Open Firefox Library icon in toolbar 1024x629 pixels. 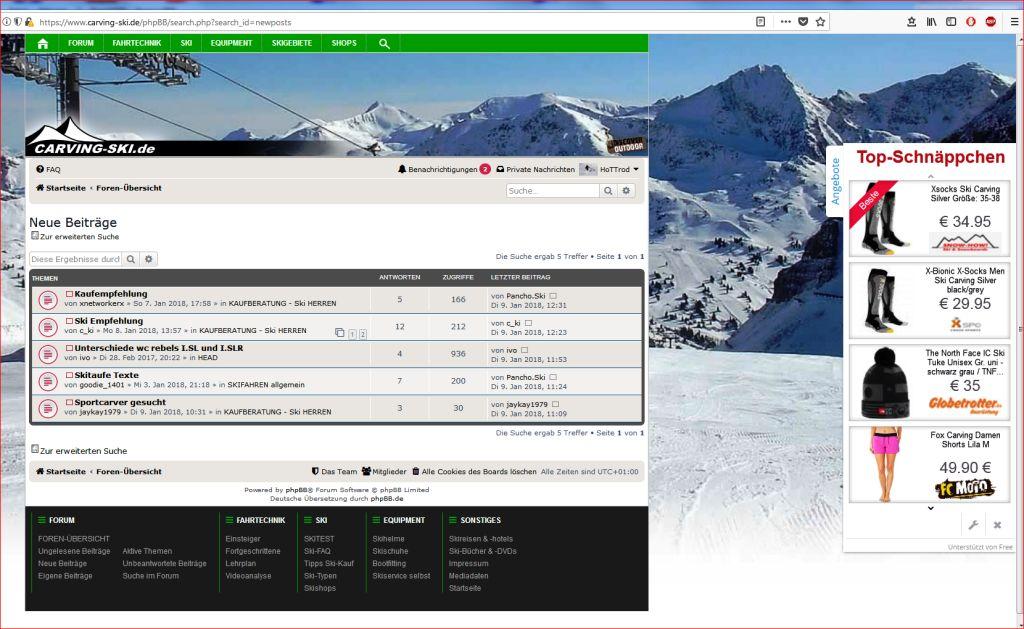pyautogui.click(x=931, y=21)
